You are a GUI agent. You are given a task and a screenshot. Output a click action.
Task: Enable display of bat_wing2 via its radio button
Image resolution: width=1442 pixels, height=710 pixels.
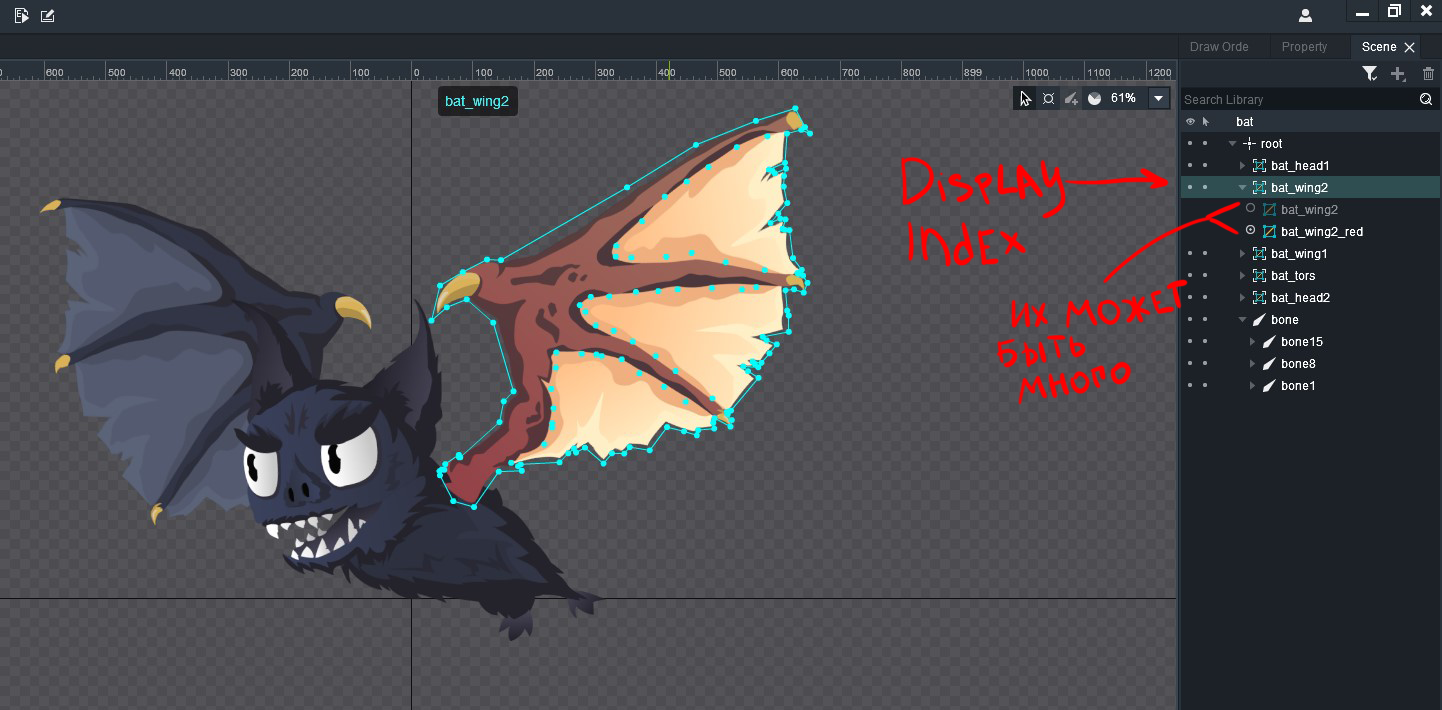pos(1250,209)
